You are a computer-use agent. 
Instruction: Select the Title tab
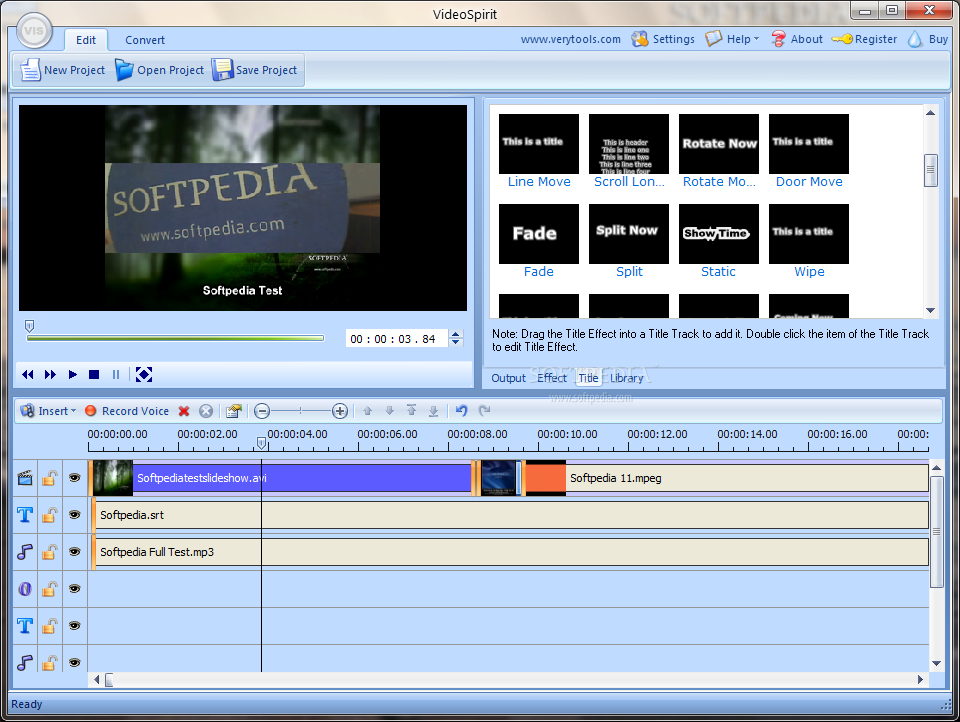(588, 378)
